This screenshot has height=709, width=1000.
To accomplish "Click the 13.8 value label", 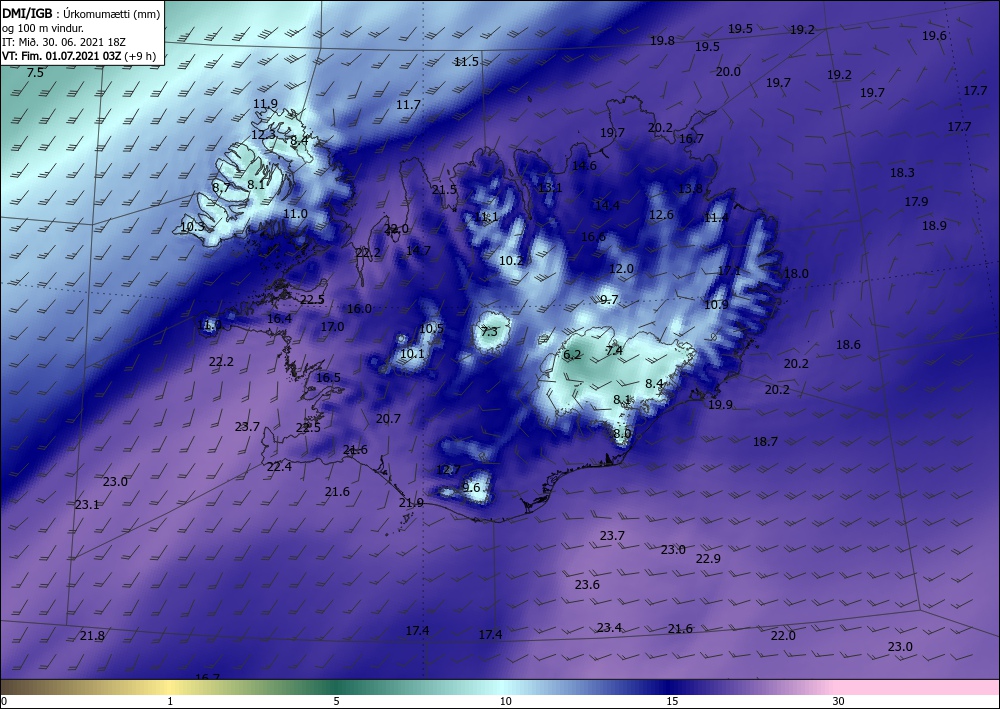I will (x=690, y=189).
